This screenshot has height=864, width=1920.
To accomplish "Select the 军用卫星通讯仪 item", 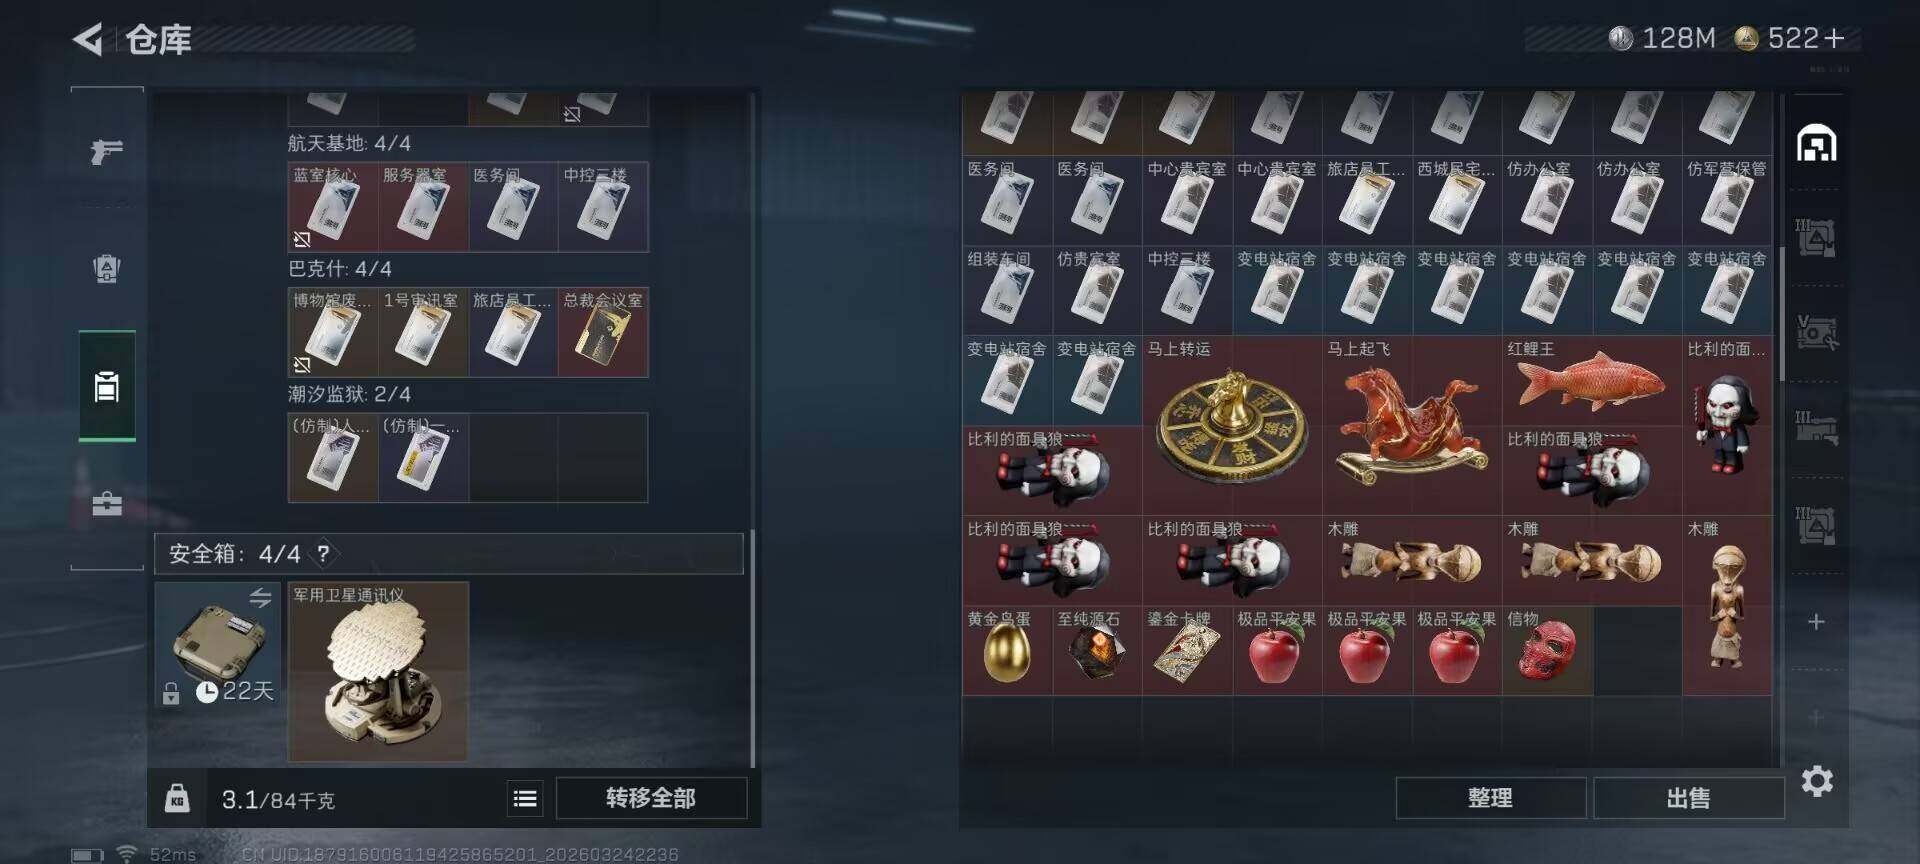I will 378,672.
